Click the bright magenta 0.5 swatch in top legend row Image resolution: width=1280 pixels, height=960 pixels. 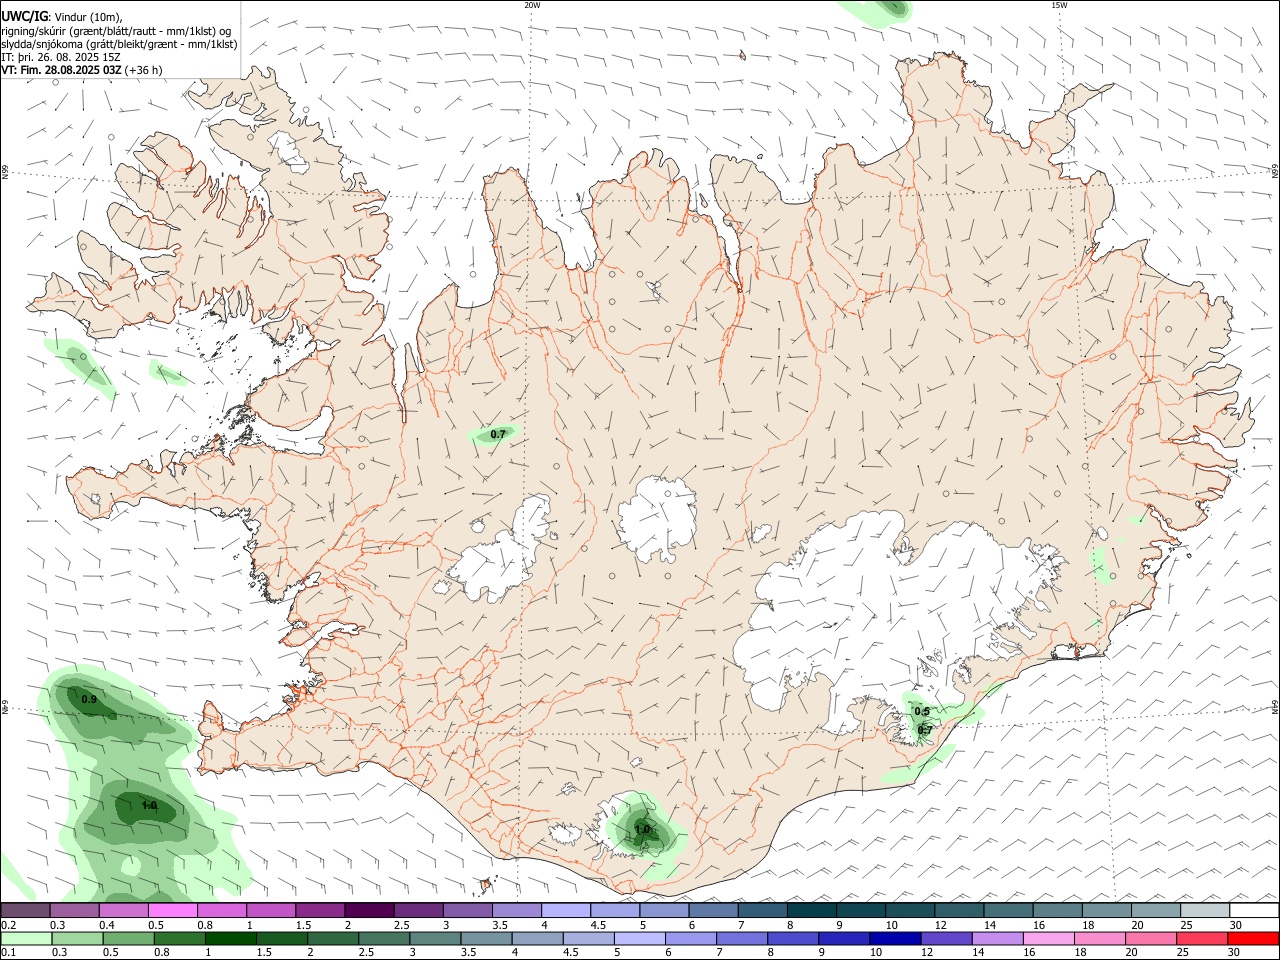click(172, 910)
